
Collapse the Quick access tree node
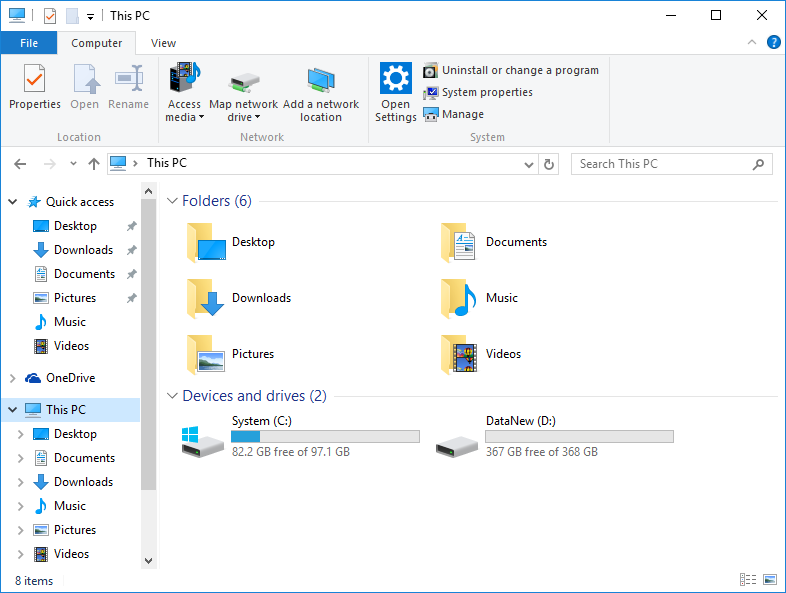pos(13,202)
